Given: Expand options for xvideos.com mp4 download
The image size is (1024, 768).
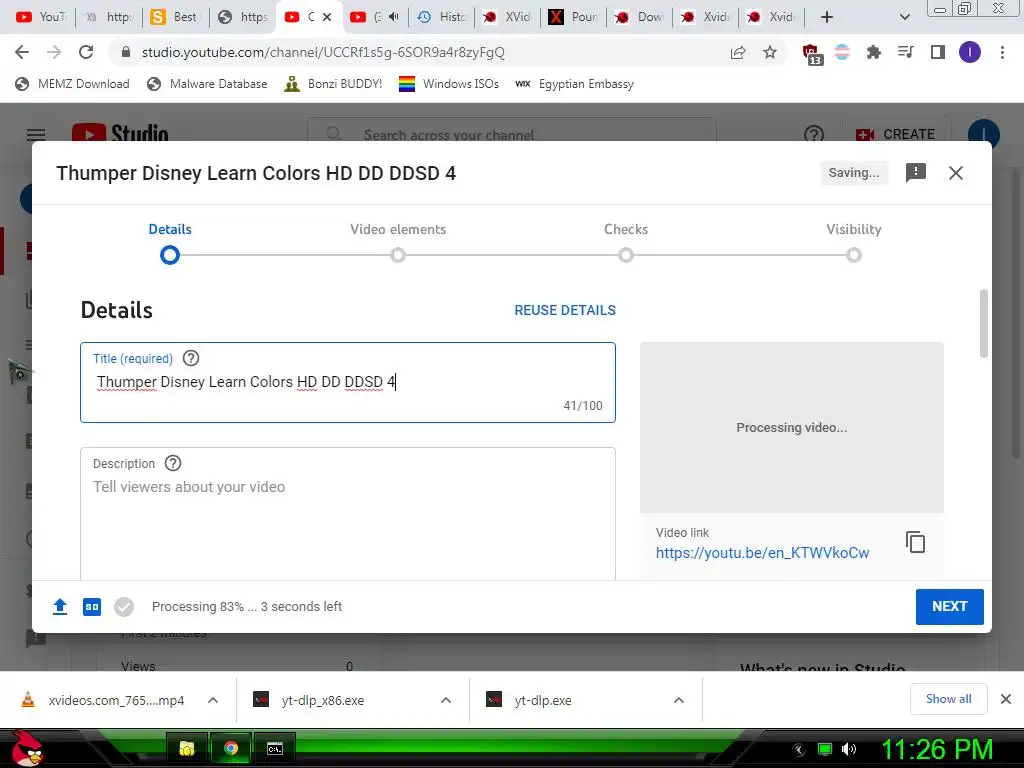Looking at the screenshot, I should [x=213, y=700].
